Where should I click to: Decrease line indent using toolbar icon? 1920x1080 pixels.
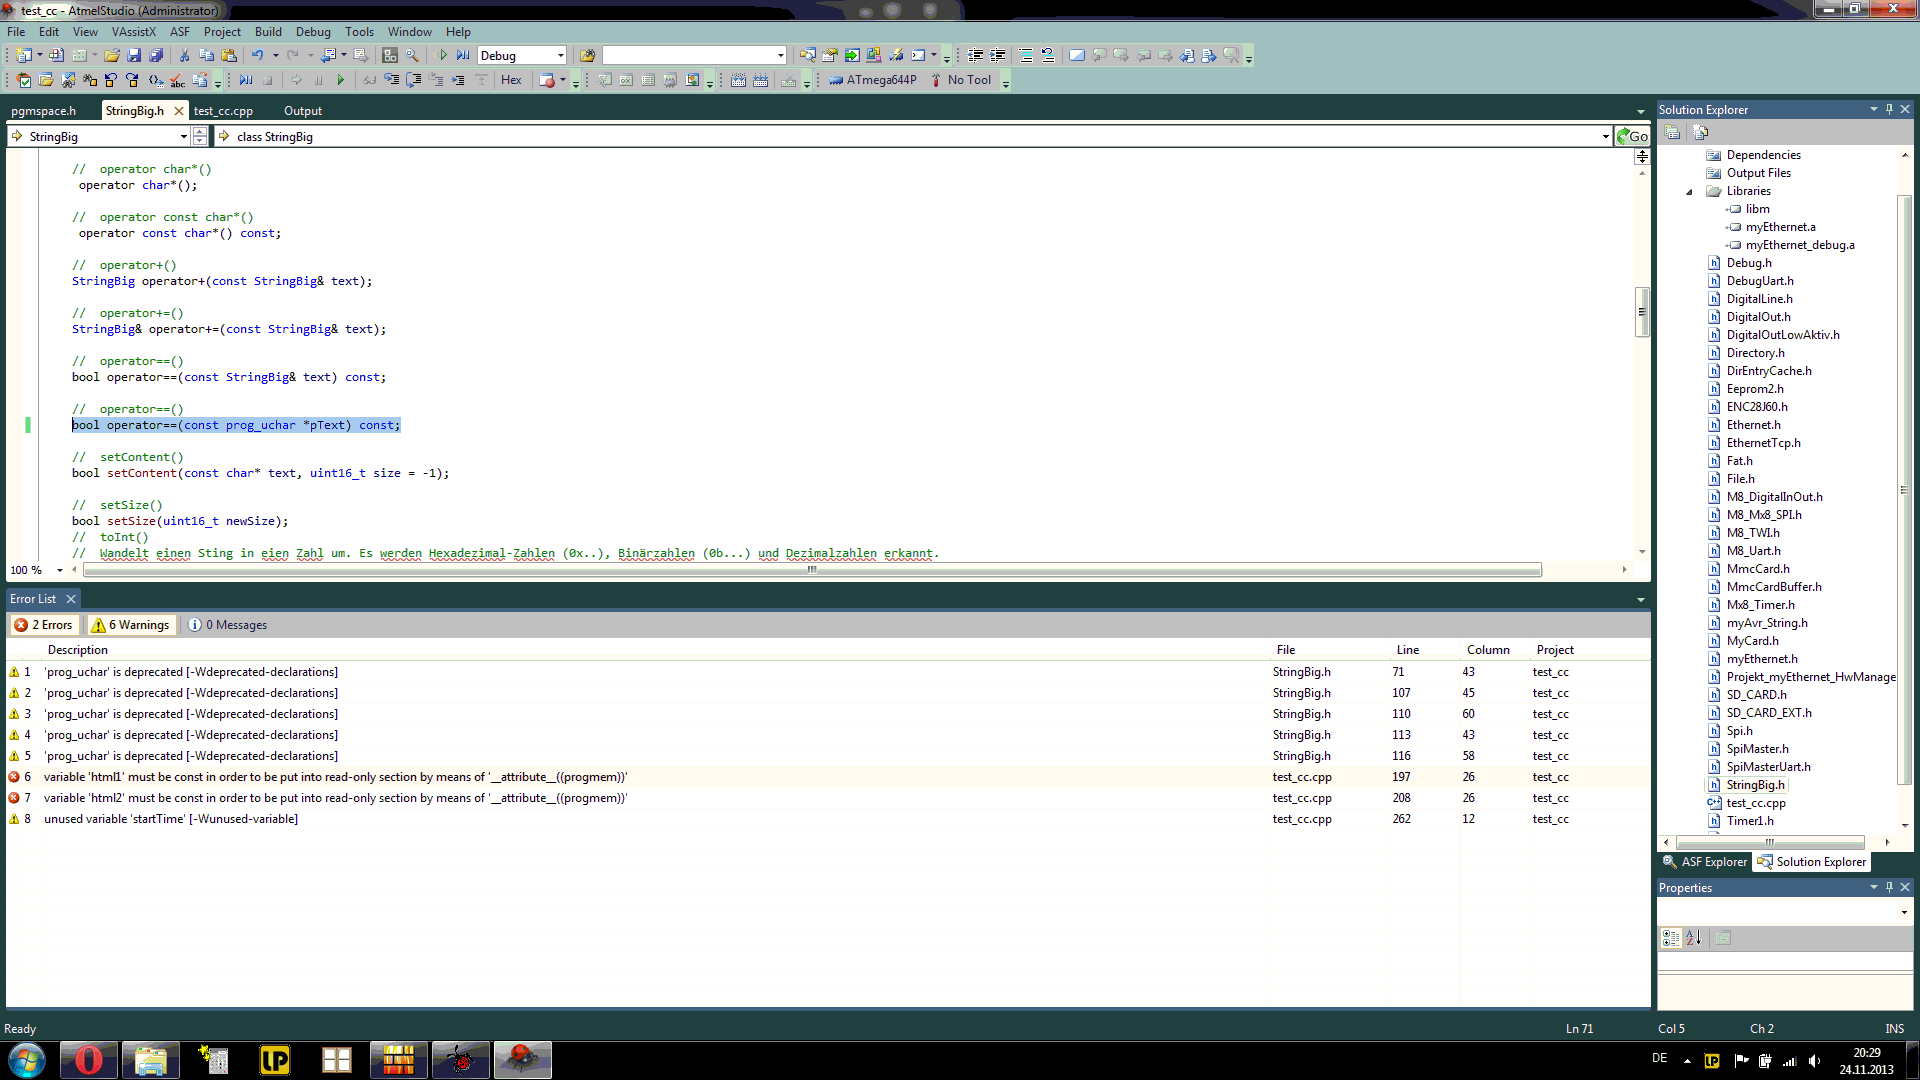[x=975, y=55]
